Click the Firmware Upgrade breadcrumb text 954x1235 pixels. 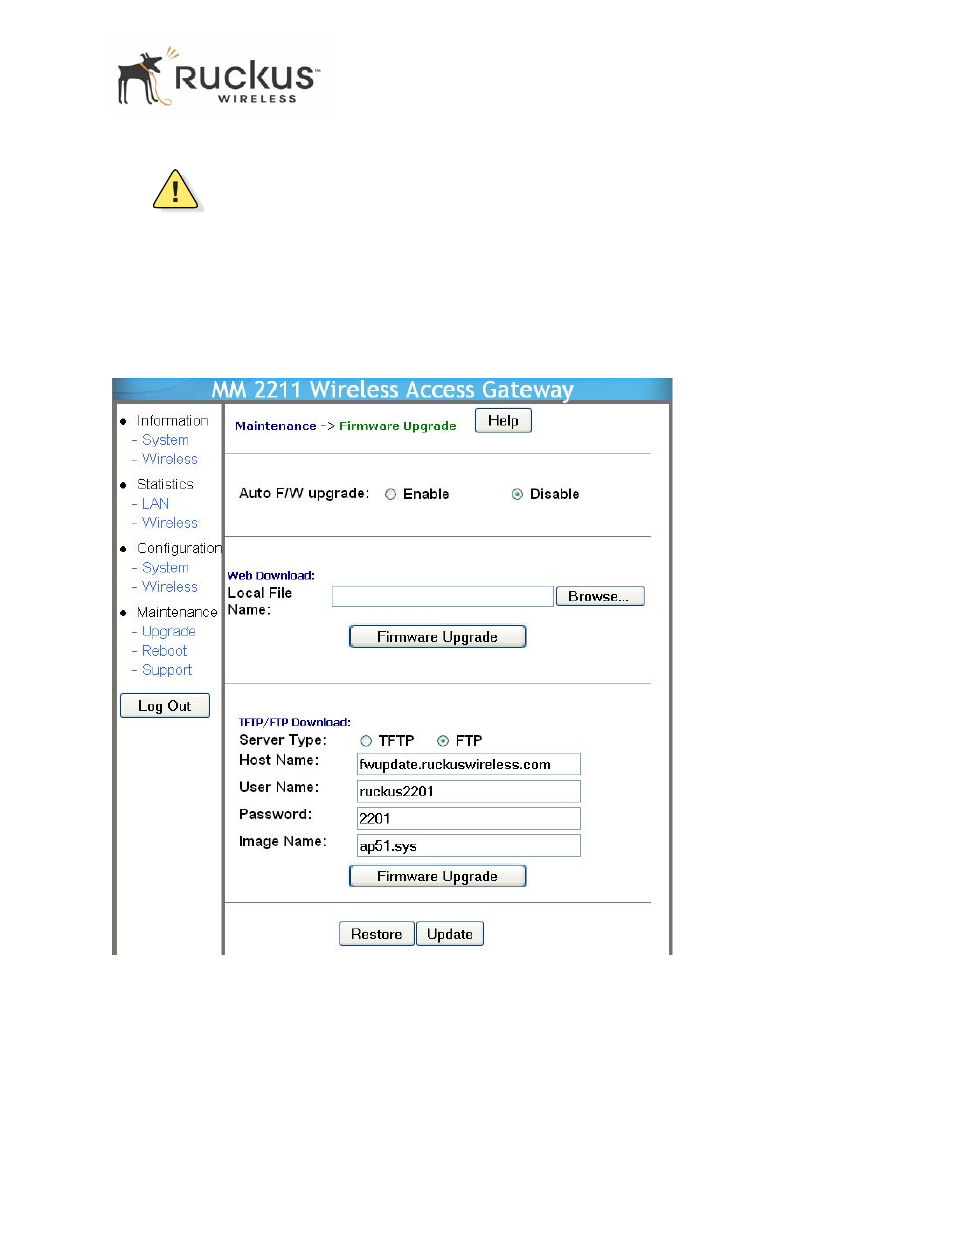click(x=397, y=426)
